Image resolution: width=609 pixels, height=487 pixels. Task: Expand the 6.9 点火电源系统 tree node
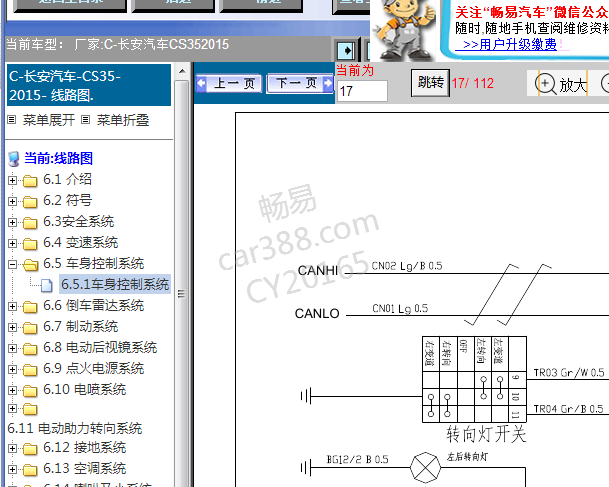pos(12,369)
